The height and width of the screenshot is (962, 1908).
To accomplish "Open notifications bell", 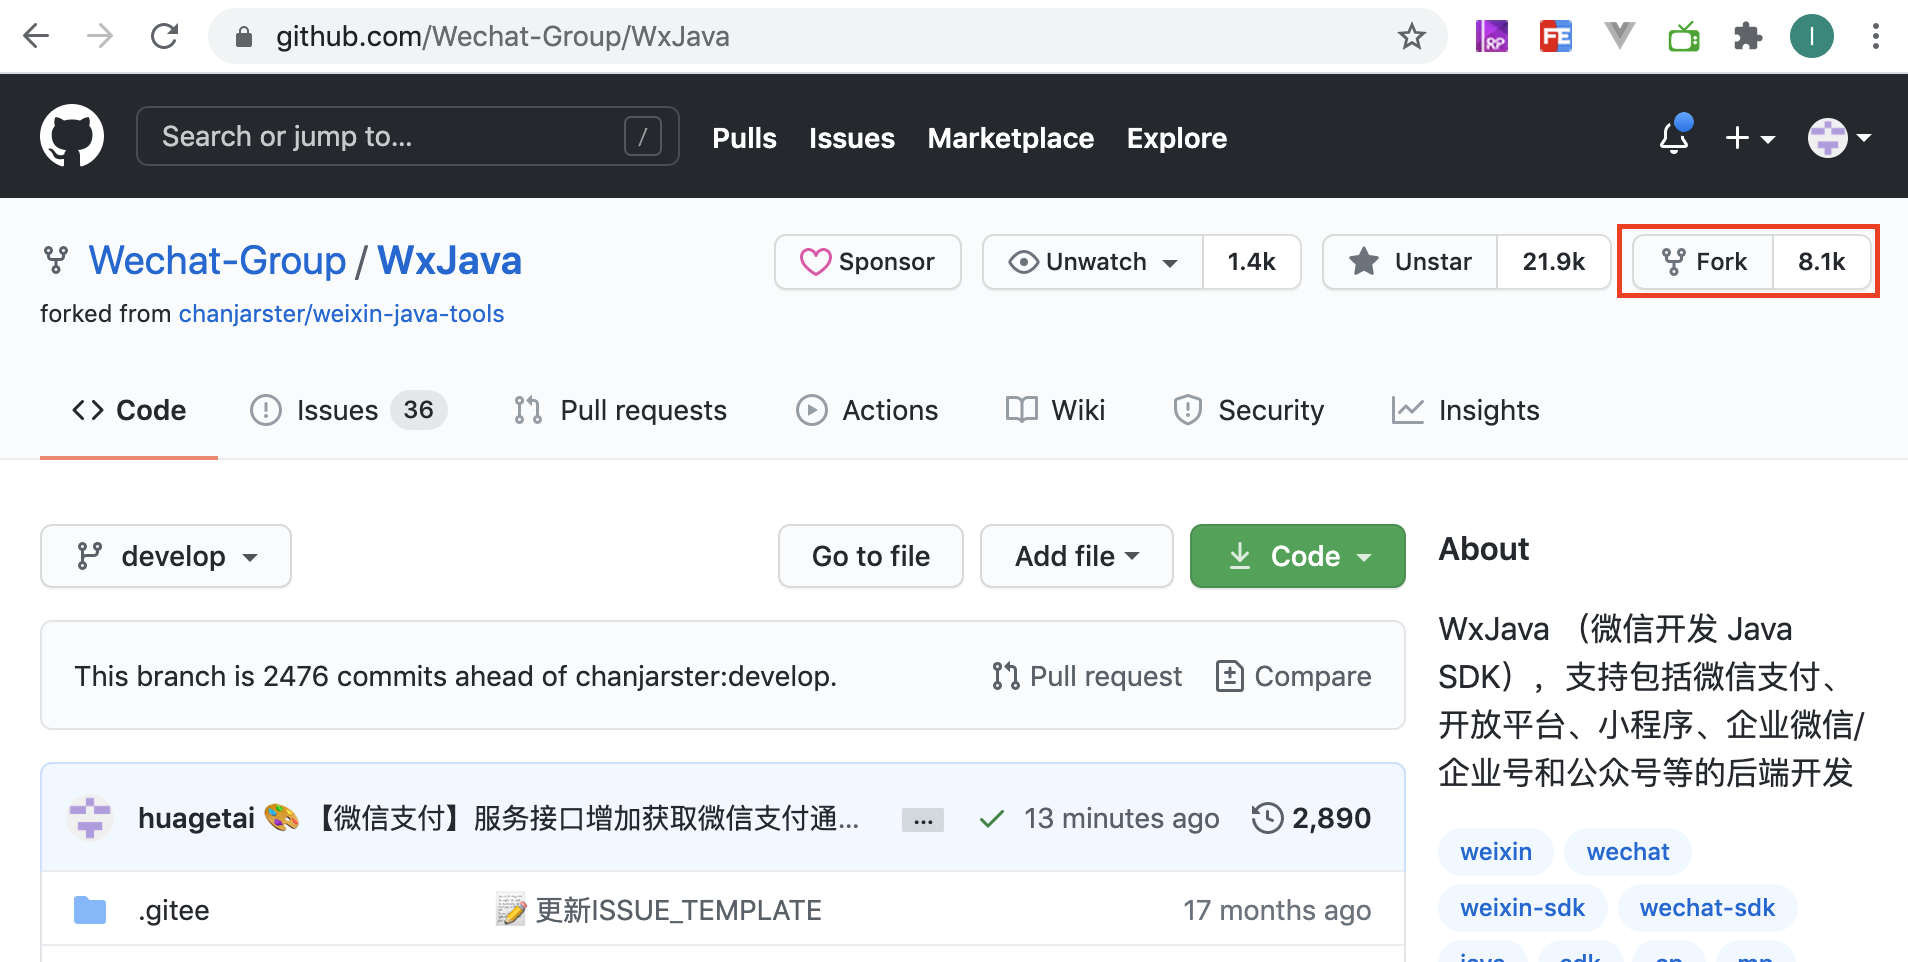I will click(1675, 136).
